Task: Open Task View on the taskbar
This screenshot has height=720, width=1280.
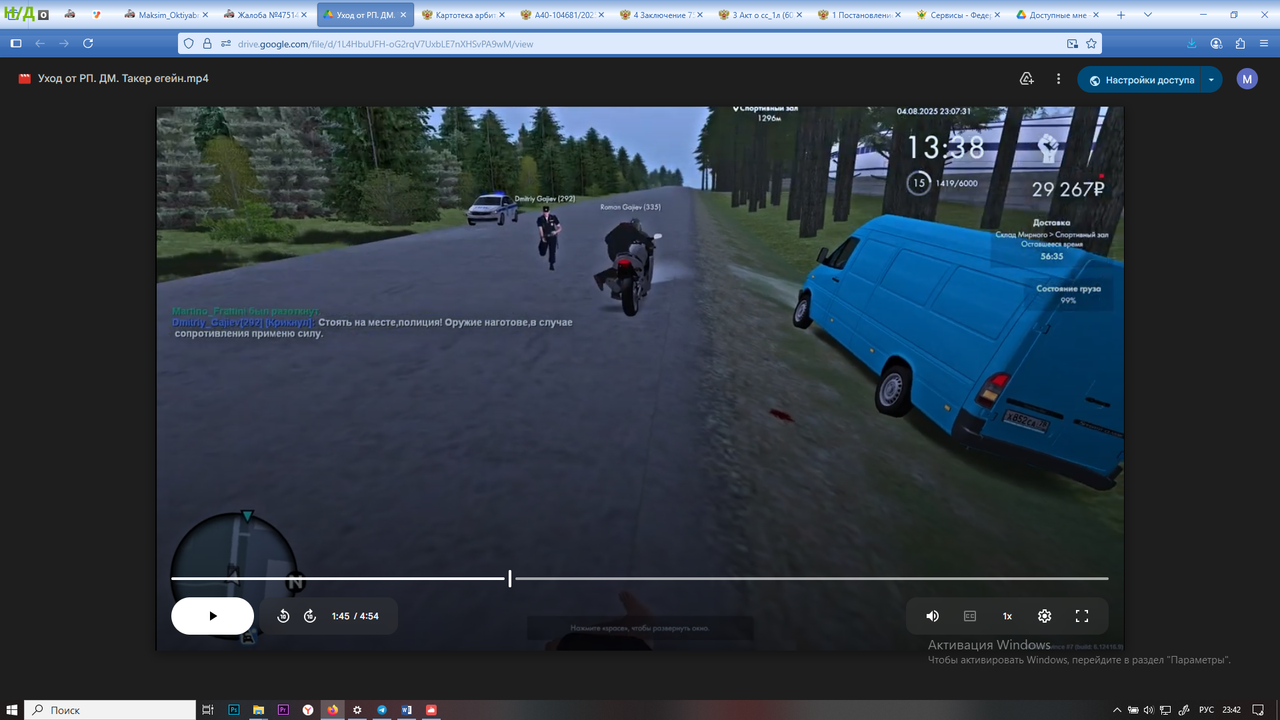Action: pyautogui.click(x=208, y=710)
